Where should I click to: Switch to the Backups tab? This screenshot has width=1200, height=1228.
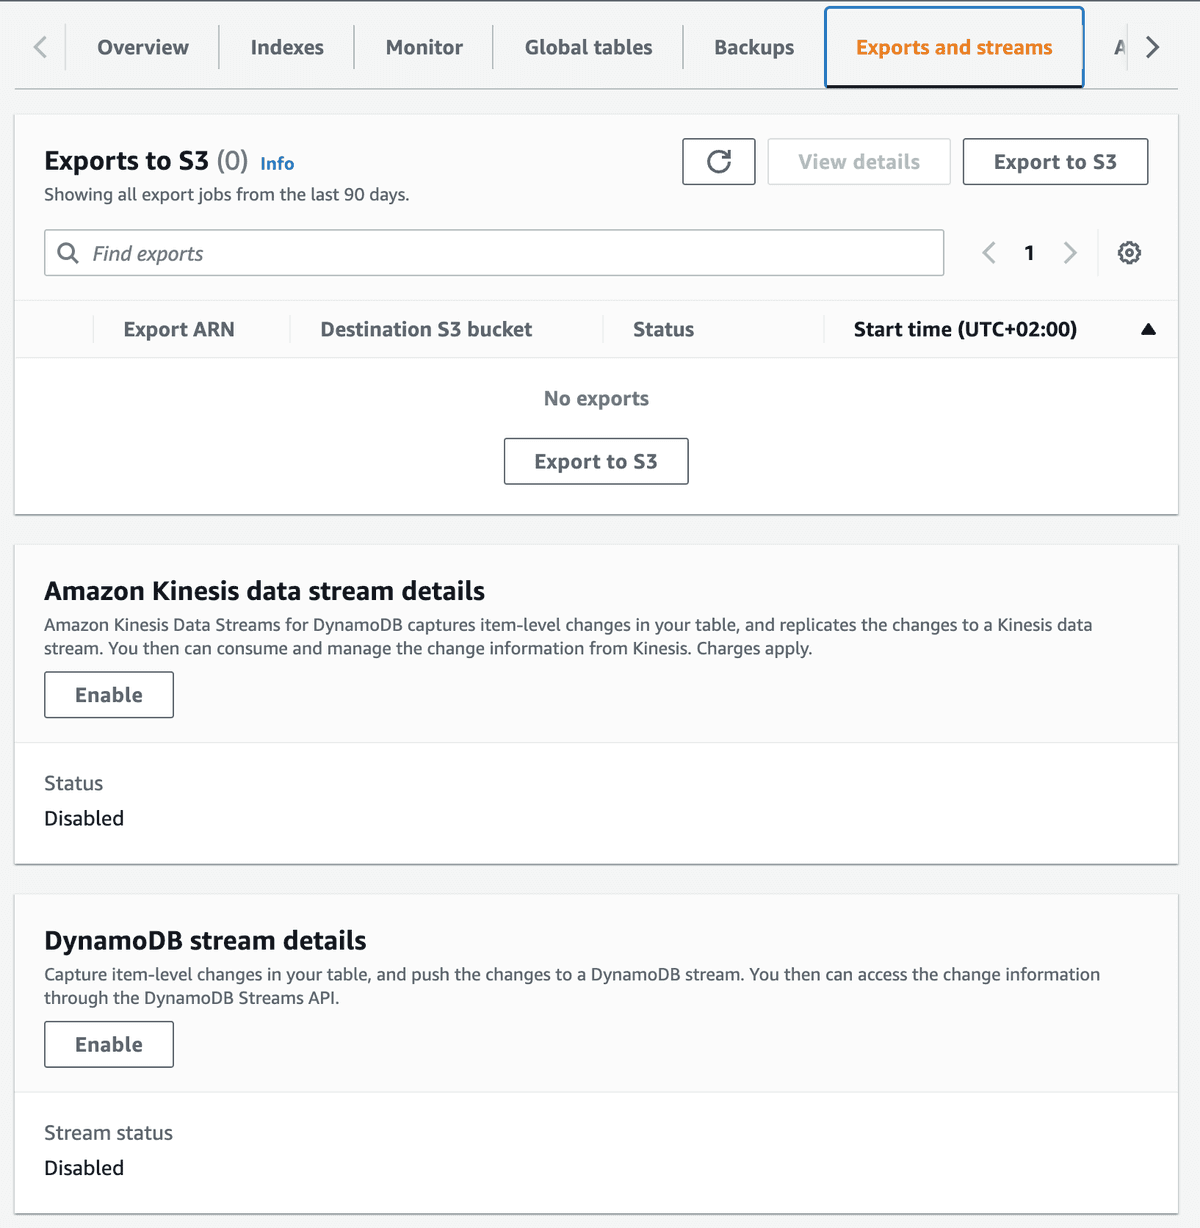coord(753,47)
